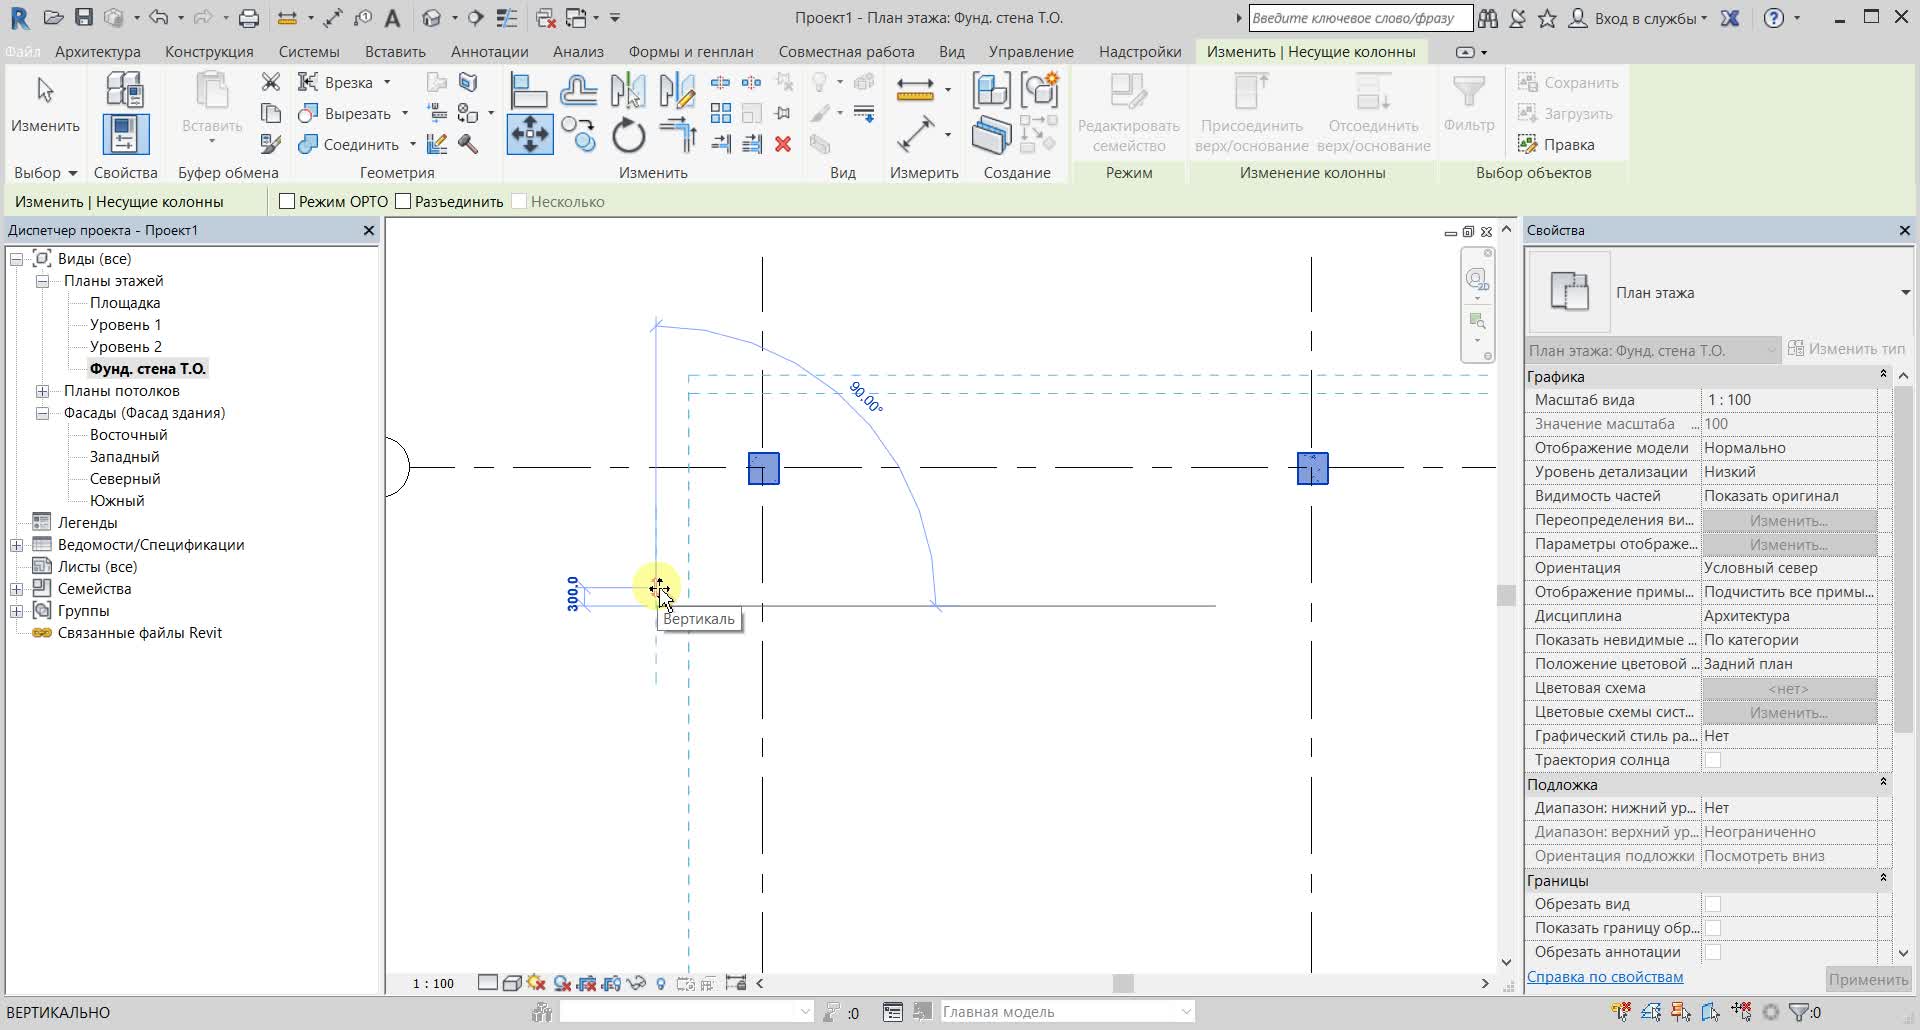Collapse the Виды (все) tree node
This screenshot has width=1920, height=1030.
(17, 259)
